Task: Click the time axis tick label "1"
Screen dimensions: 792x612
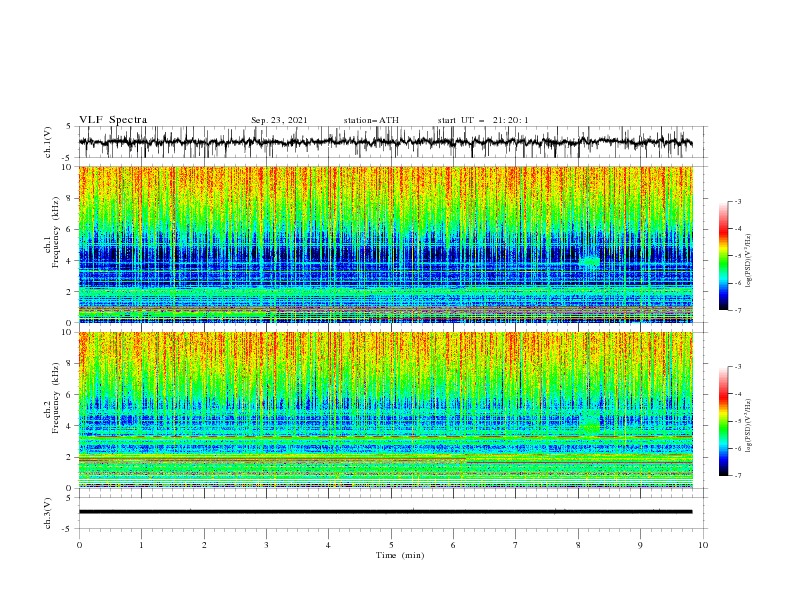Action: (141, 545)
